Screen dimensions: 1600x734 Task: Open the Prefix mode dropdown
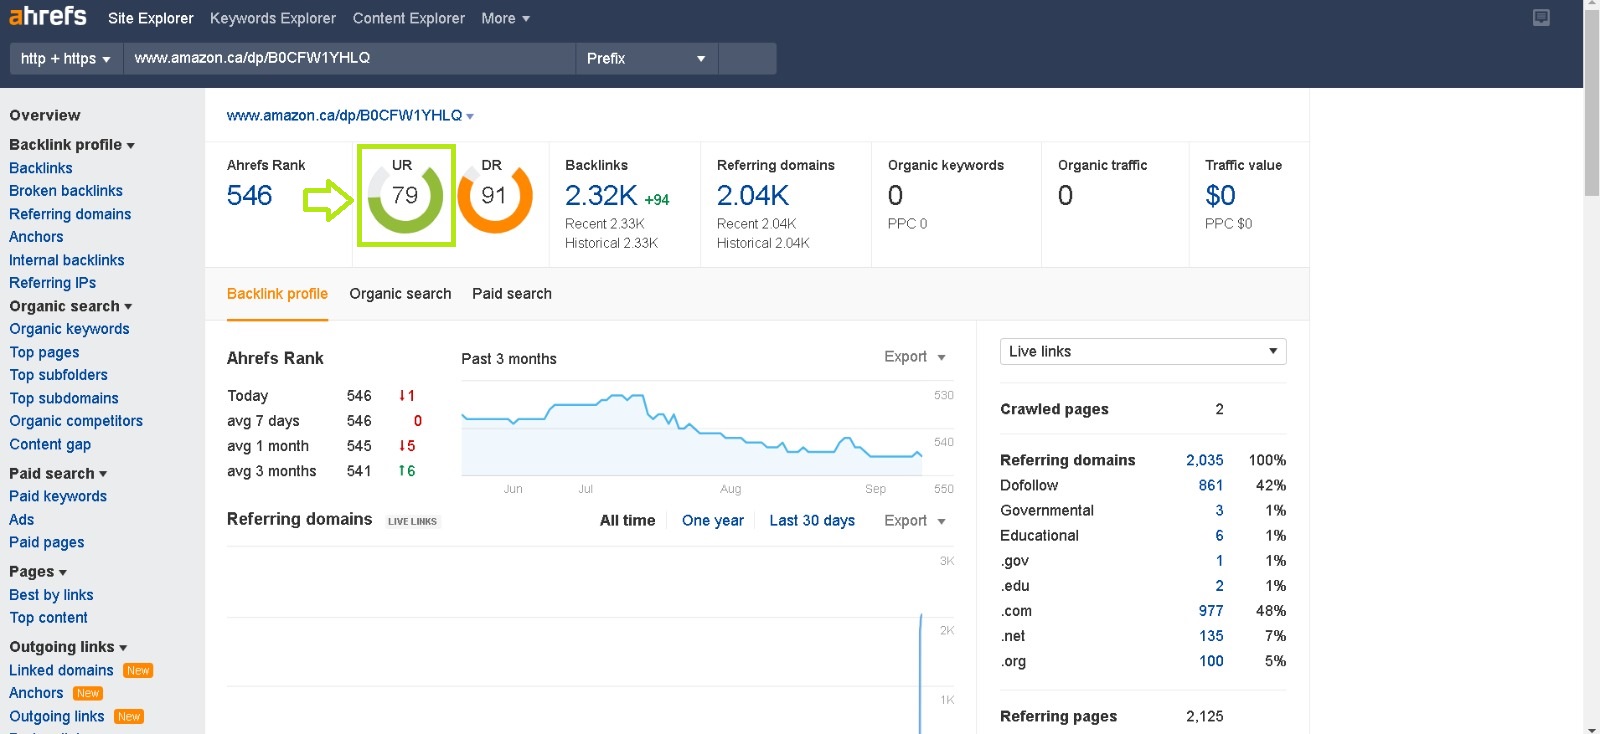pyautogui.click(x=645, y=59)
